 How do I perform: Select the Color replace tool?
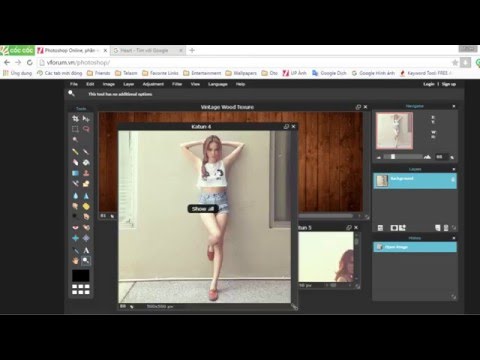pos(75,184)
